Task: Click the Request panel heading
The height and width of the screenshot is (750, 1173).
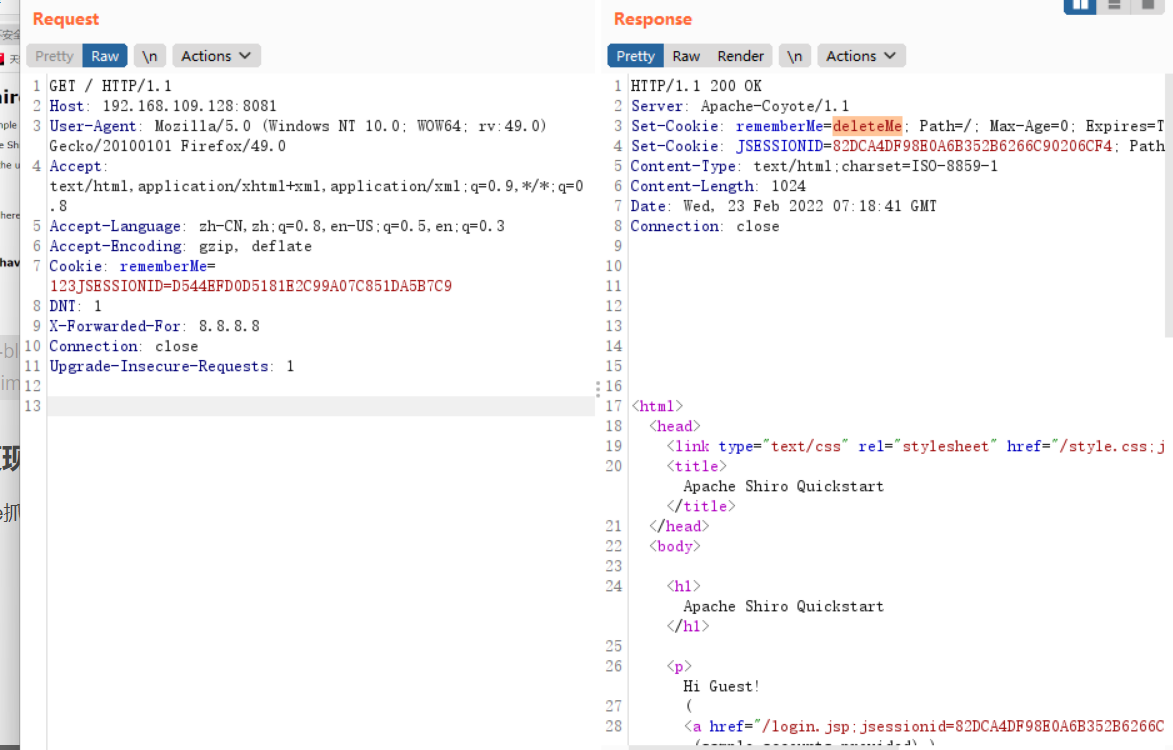Action: (66, 19)
